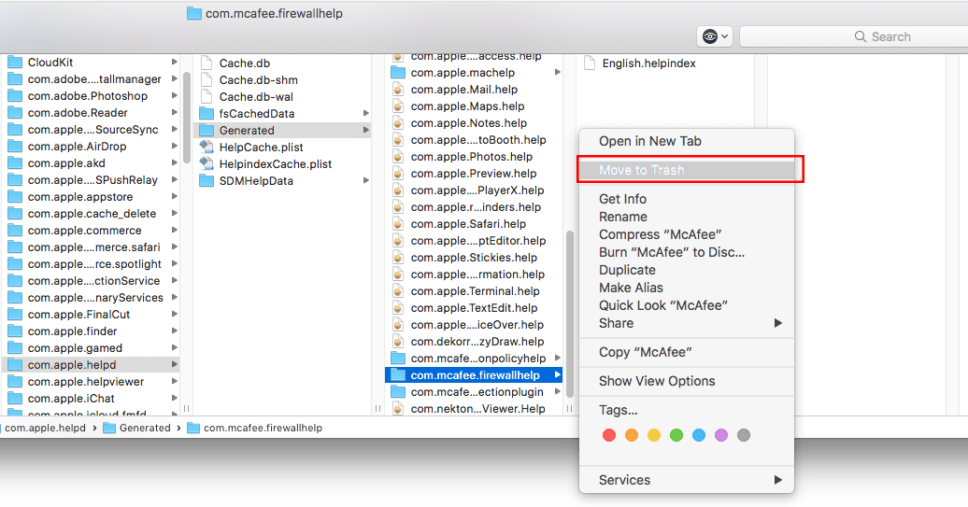Click the com.apple.commerce folder icon
Image resolution: width=968 pixels, height=507 pixels.
pos(15,230)
